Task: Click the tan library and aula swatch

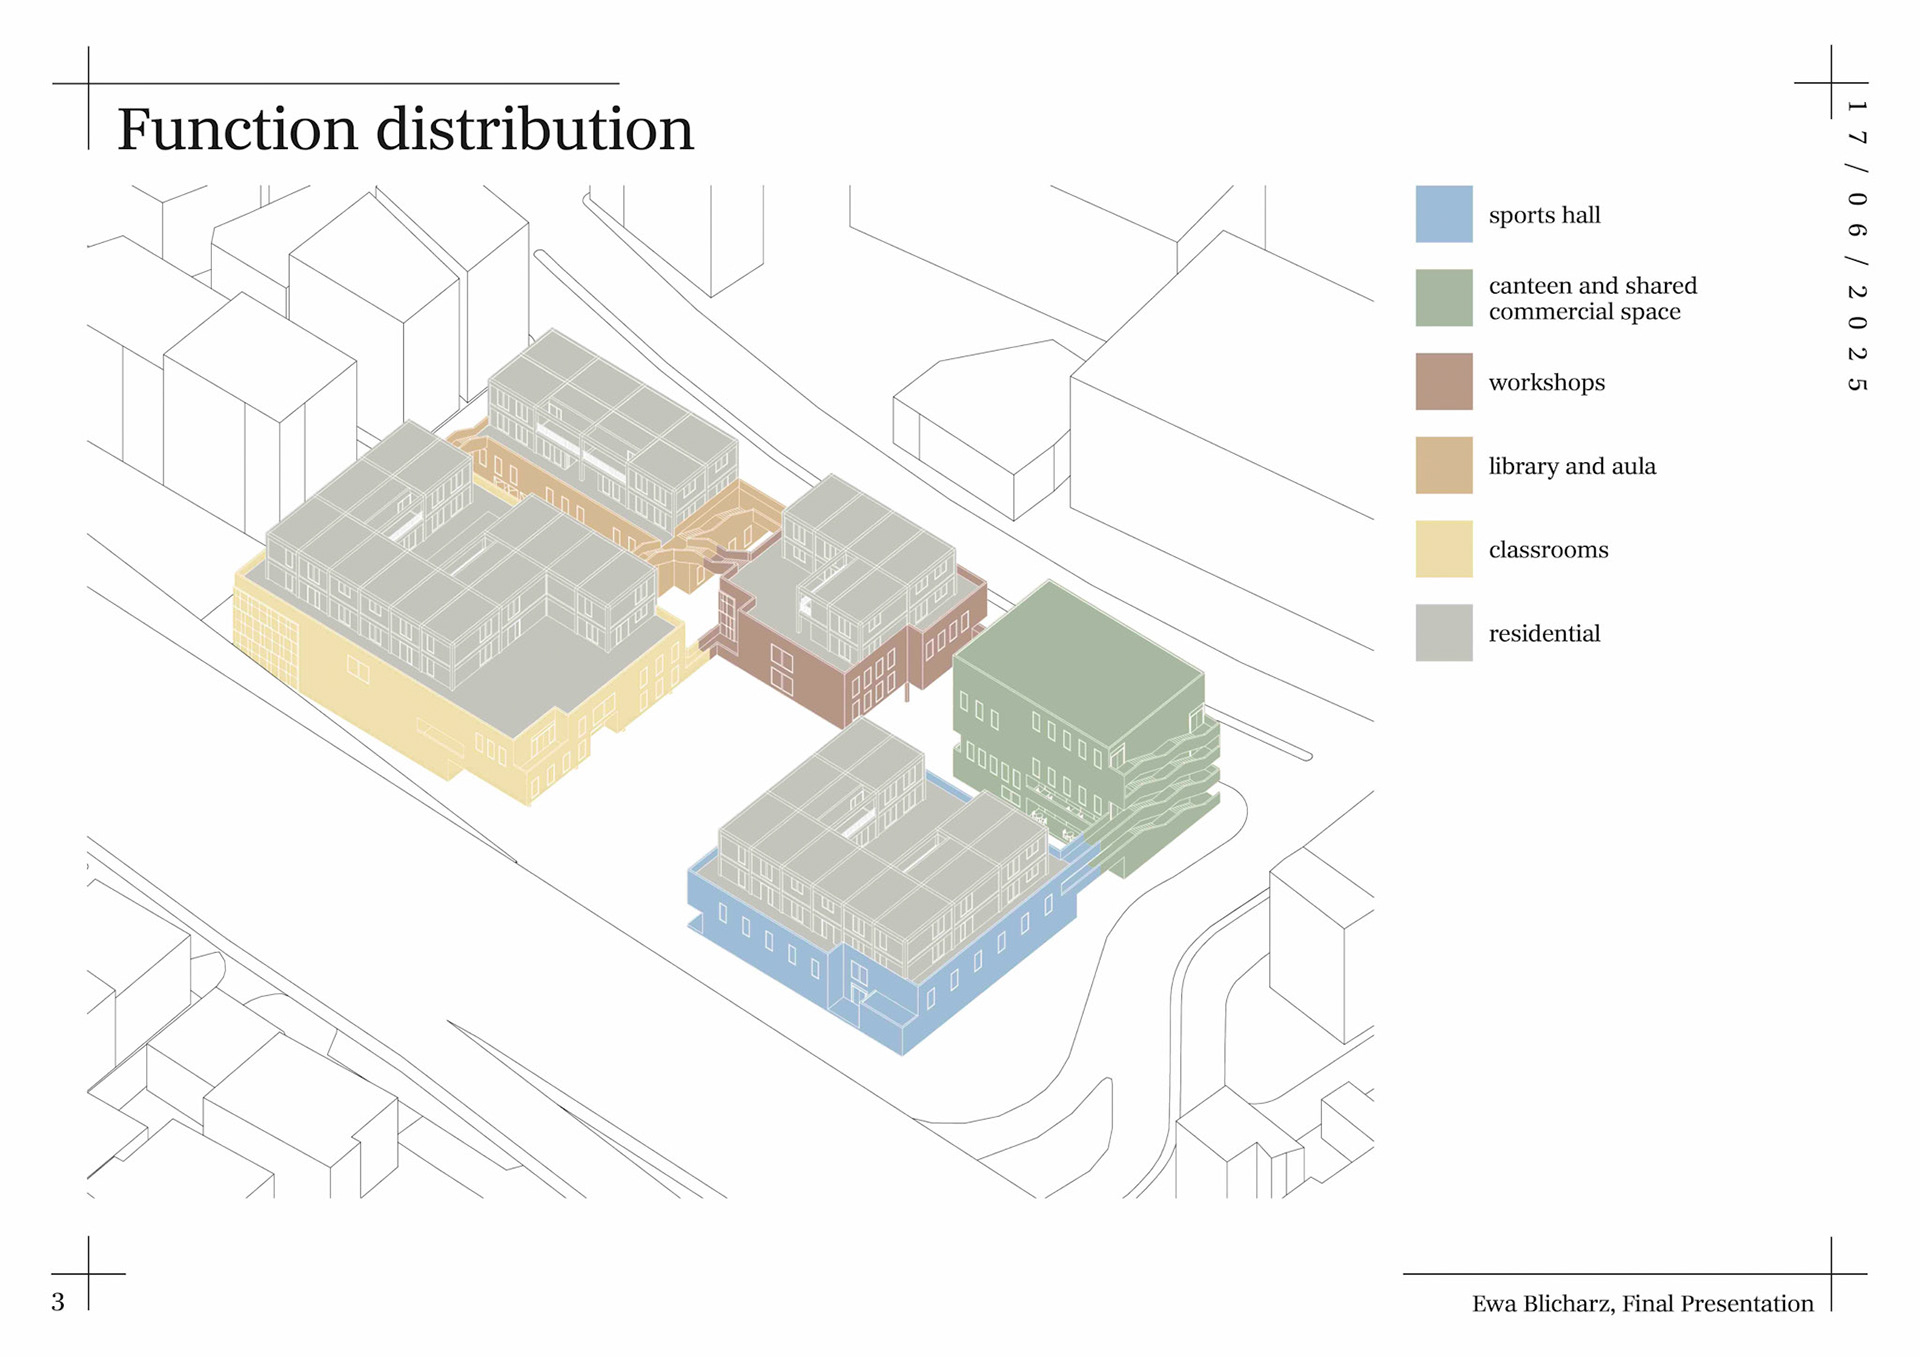Action: tap(1443, 465)
